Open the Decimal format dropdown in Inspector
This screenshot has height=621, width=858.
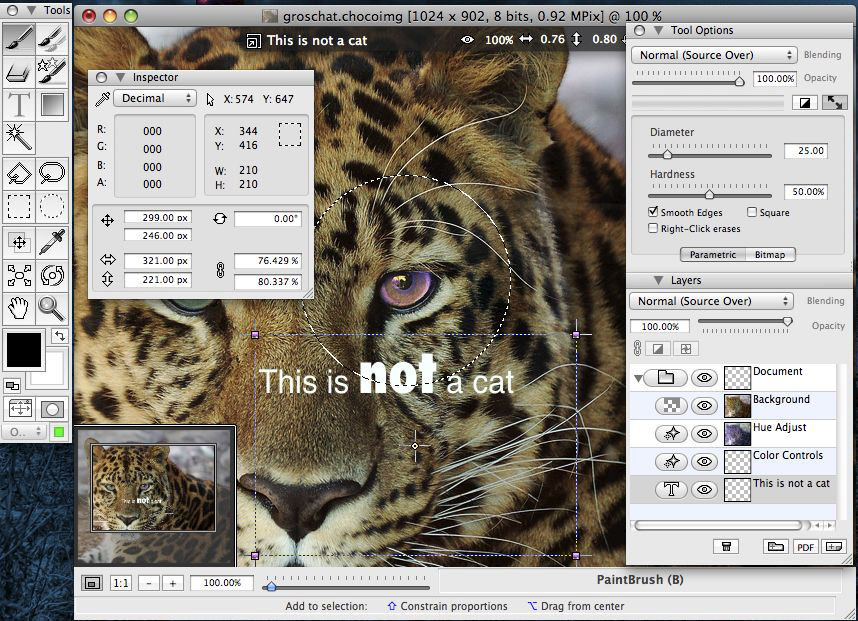tap(154, 99)
